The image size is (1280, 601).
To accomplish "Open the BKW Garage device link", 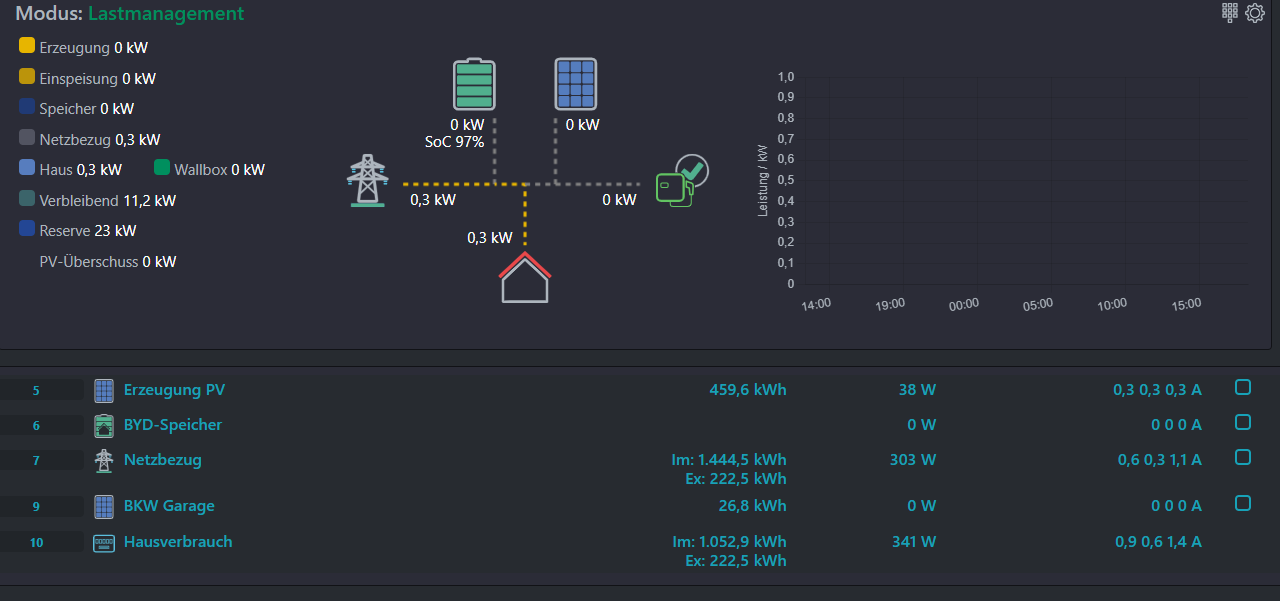I will (x=169, y=506).
